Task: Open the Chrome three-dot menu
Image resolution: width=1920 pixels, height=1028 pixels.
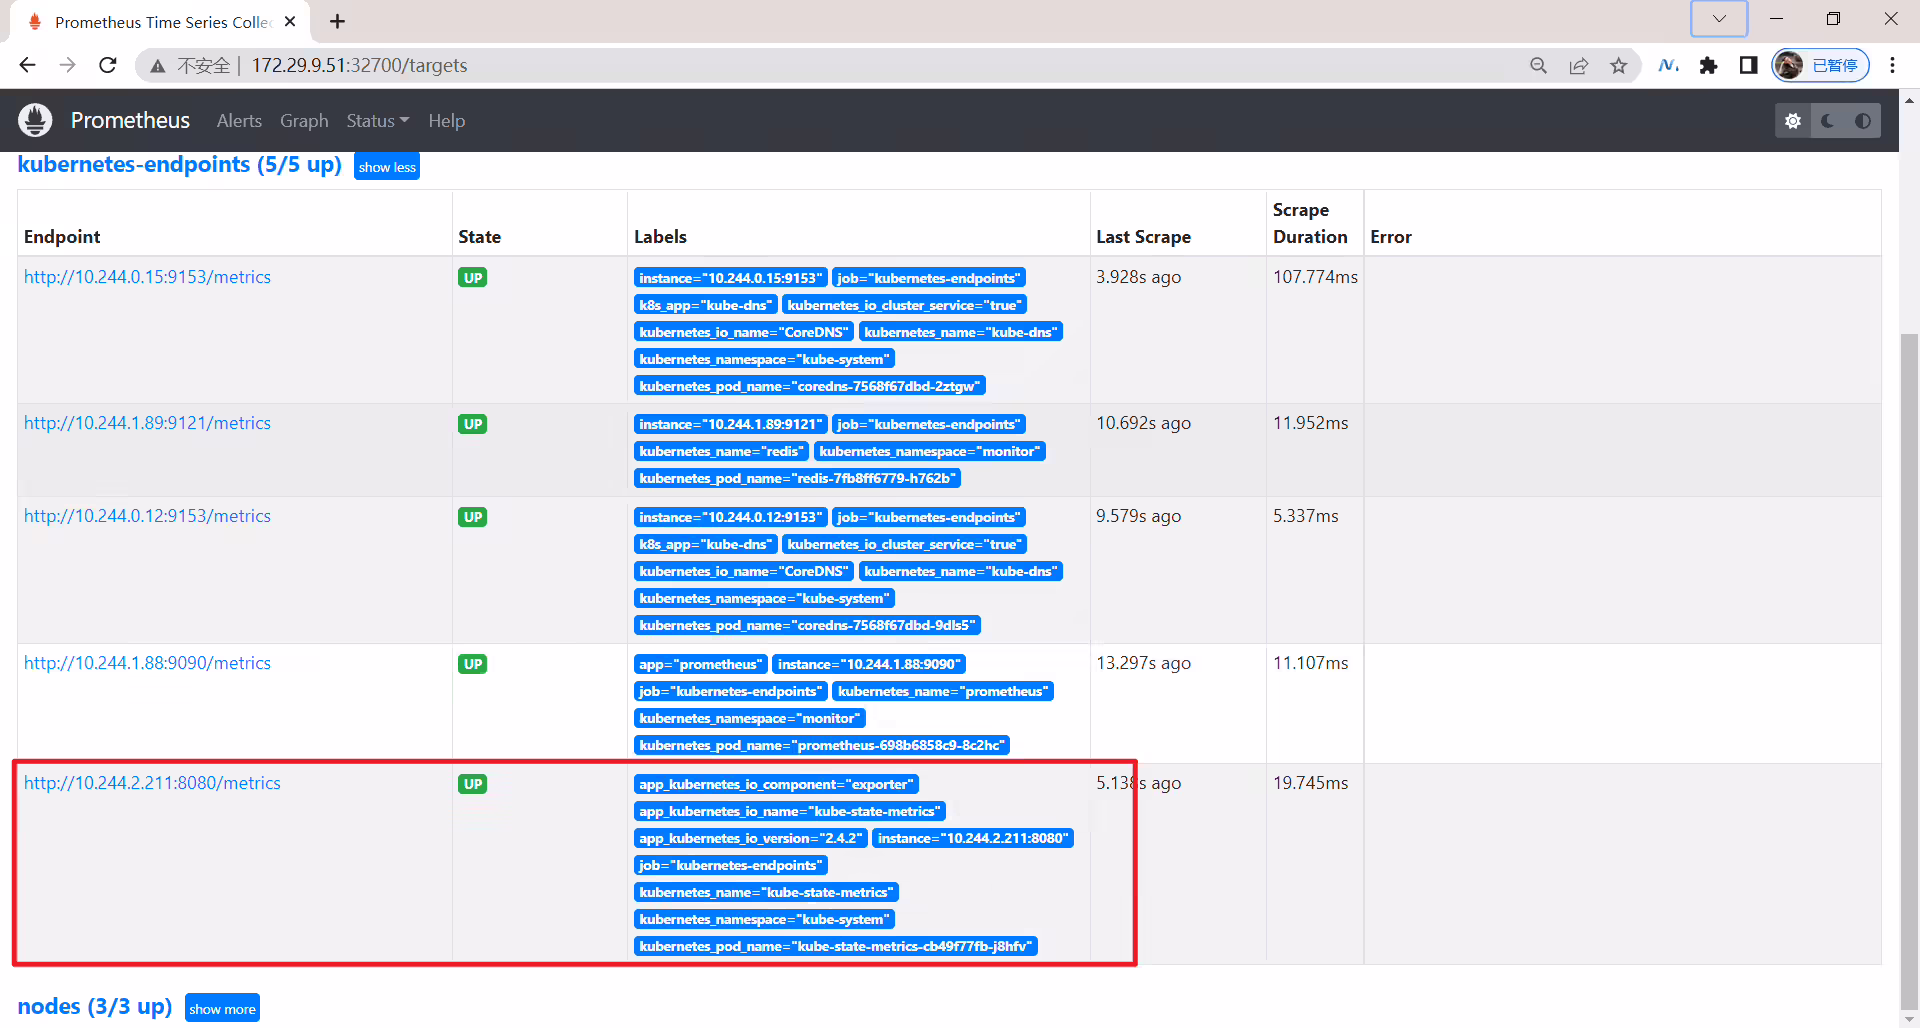Action: [x=1892, y=65]
